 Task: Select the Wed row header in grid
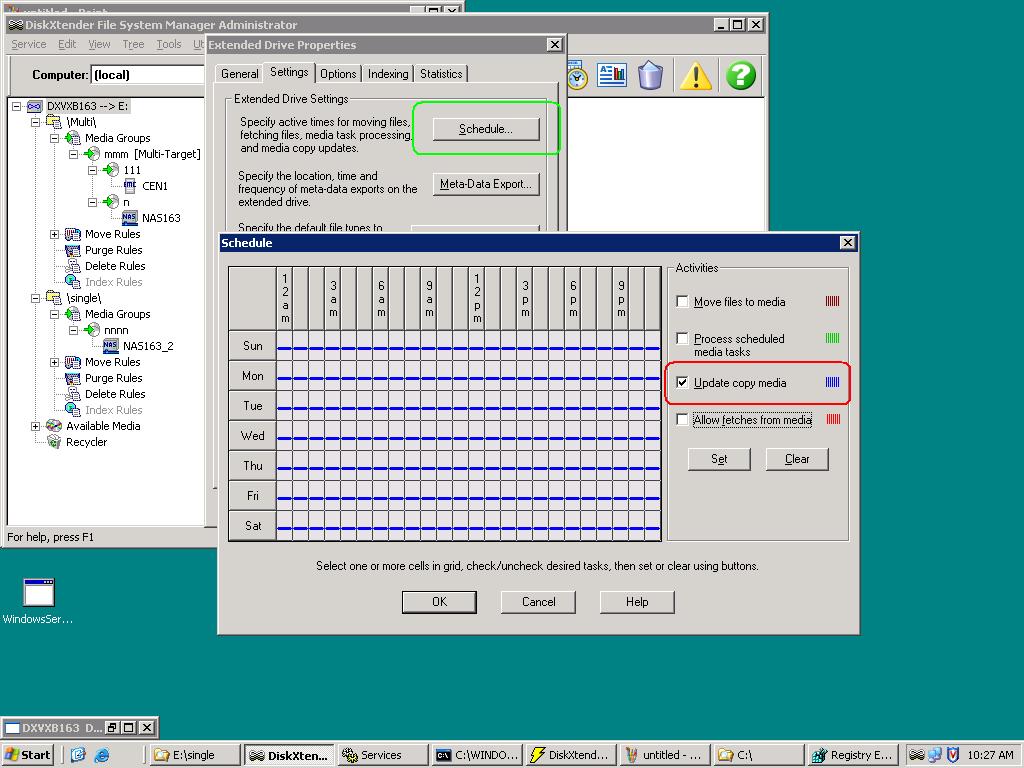point(253,436)
